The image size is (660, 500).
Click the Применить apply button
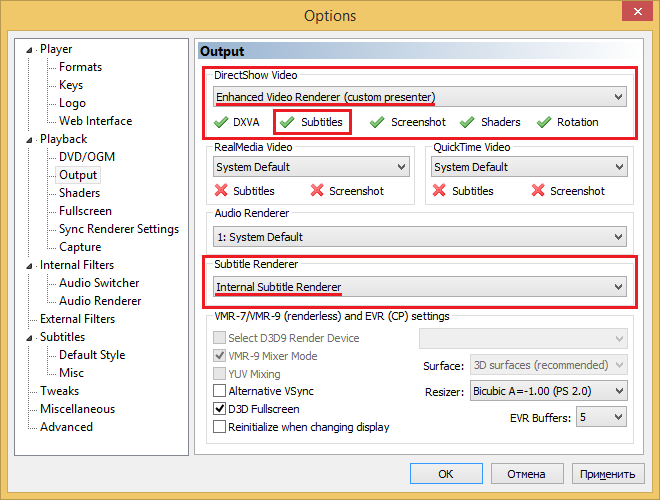607,474
